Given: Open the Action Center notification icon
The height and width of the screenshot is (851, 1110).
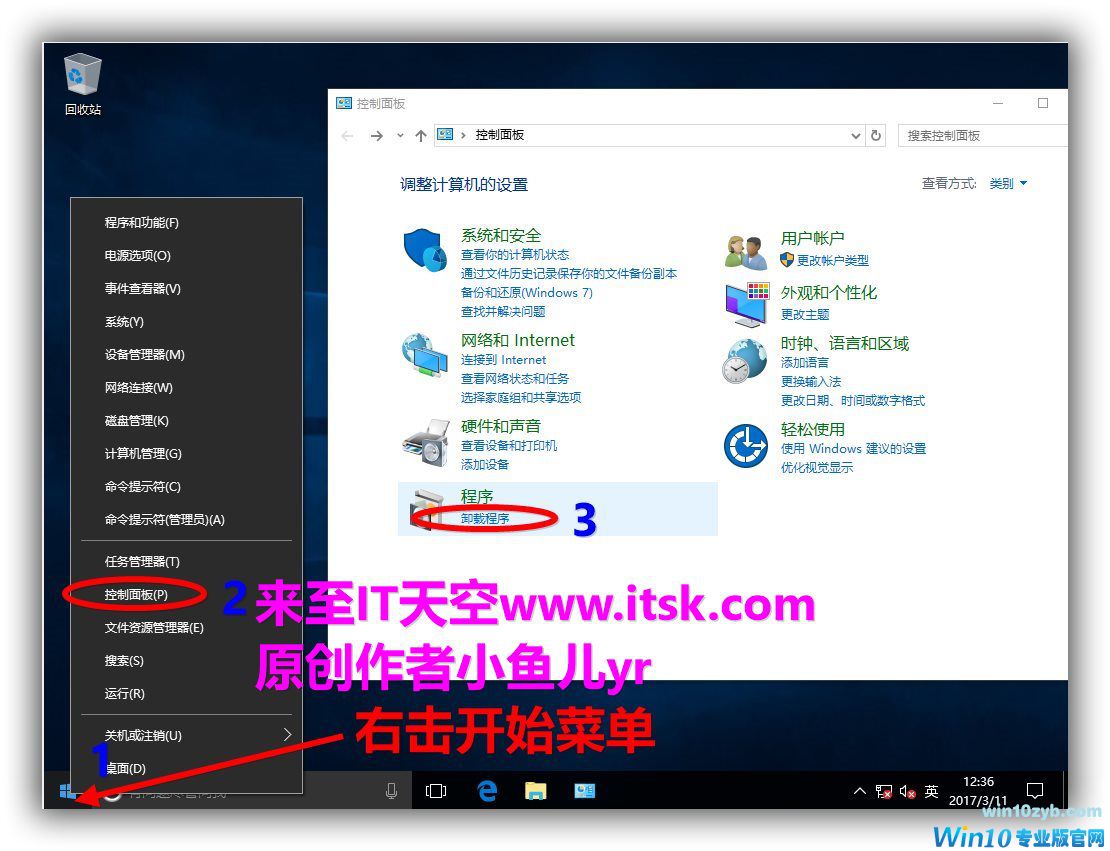Looking at the screenshot, I should coord(1035,791).
